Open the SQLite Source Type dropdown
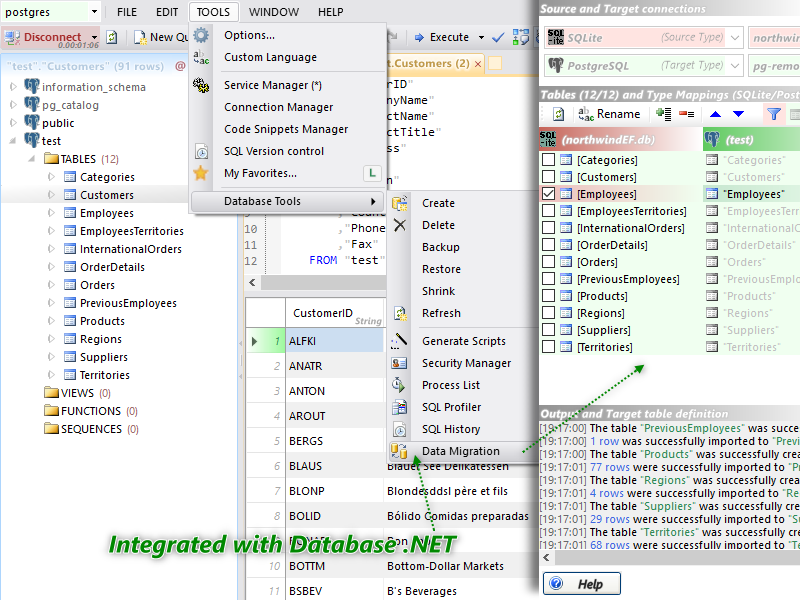This screenshot has height=600, width=800. coord(735,38)
